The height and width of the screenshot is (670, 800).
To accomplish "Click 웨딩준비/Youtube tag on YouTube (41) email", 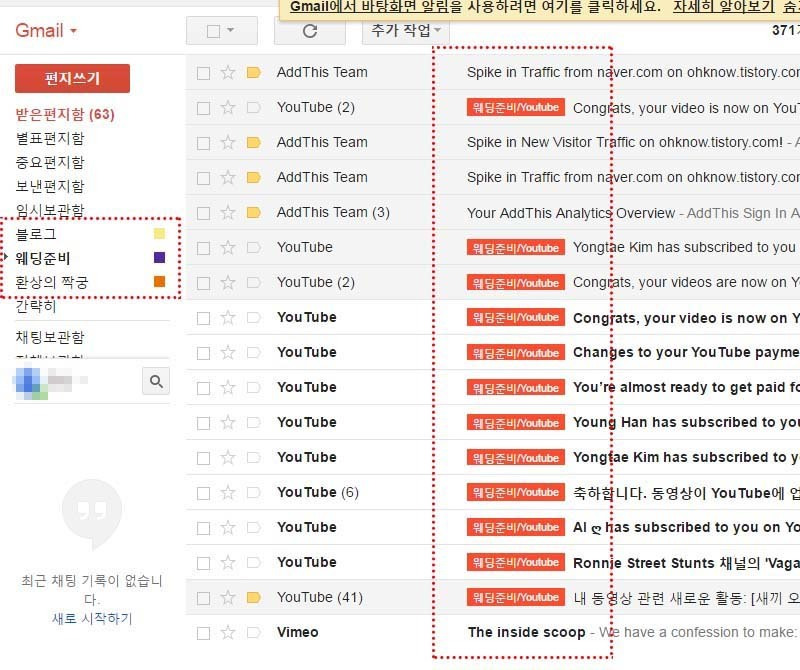I will point(516,597).
